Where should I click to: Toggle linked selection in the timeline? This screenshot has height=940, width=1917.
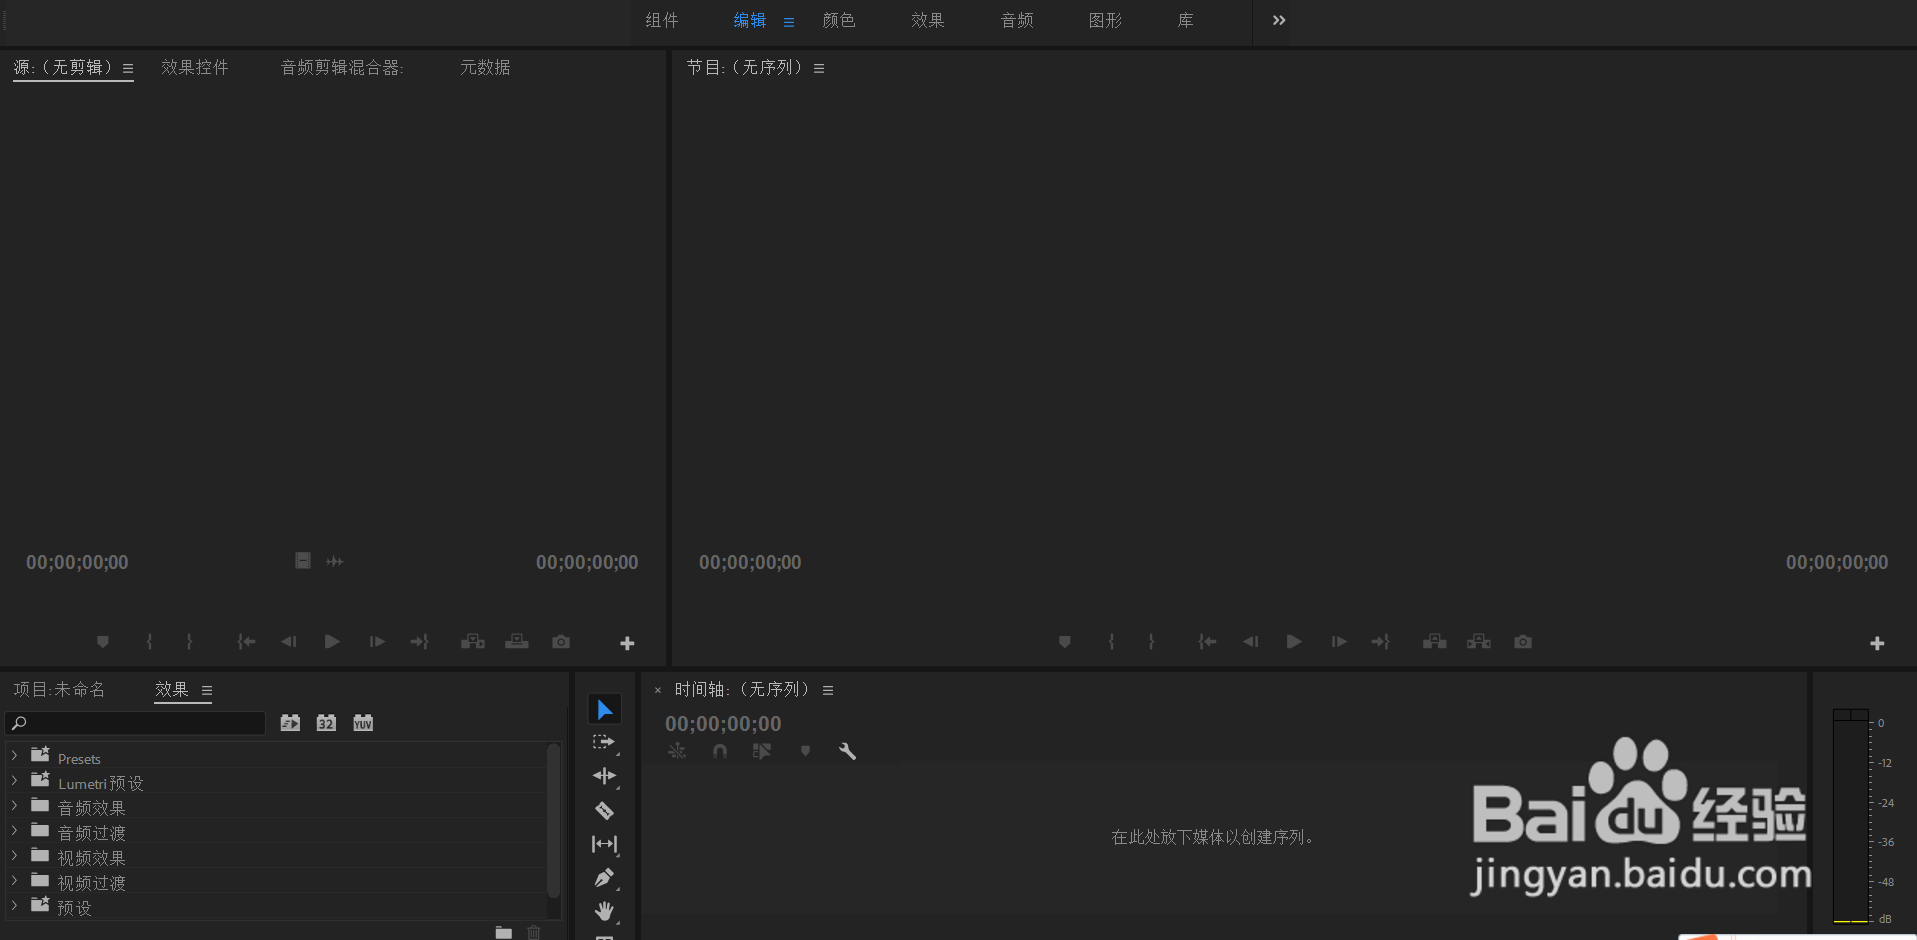tap(762, 751)
